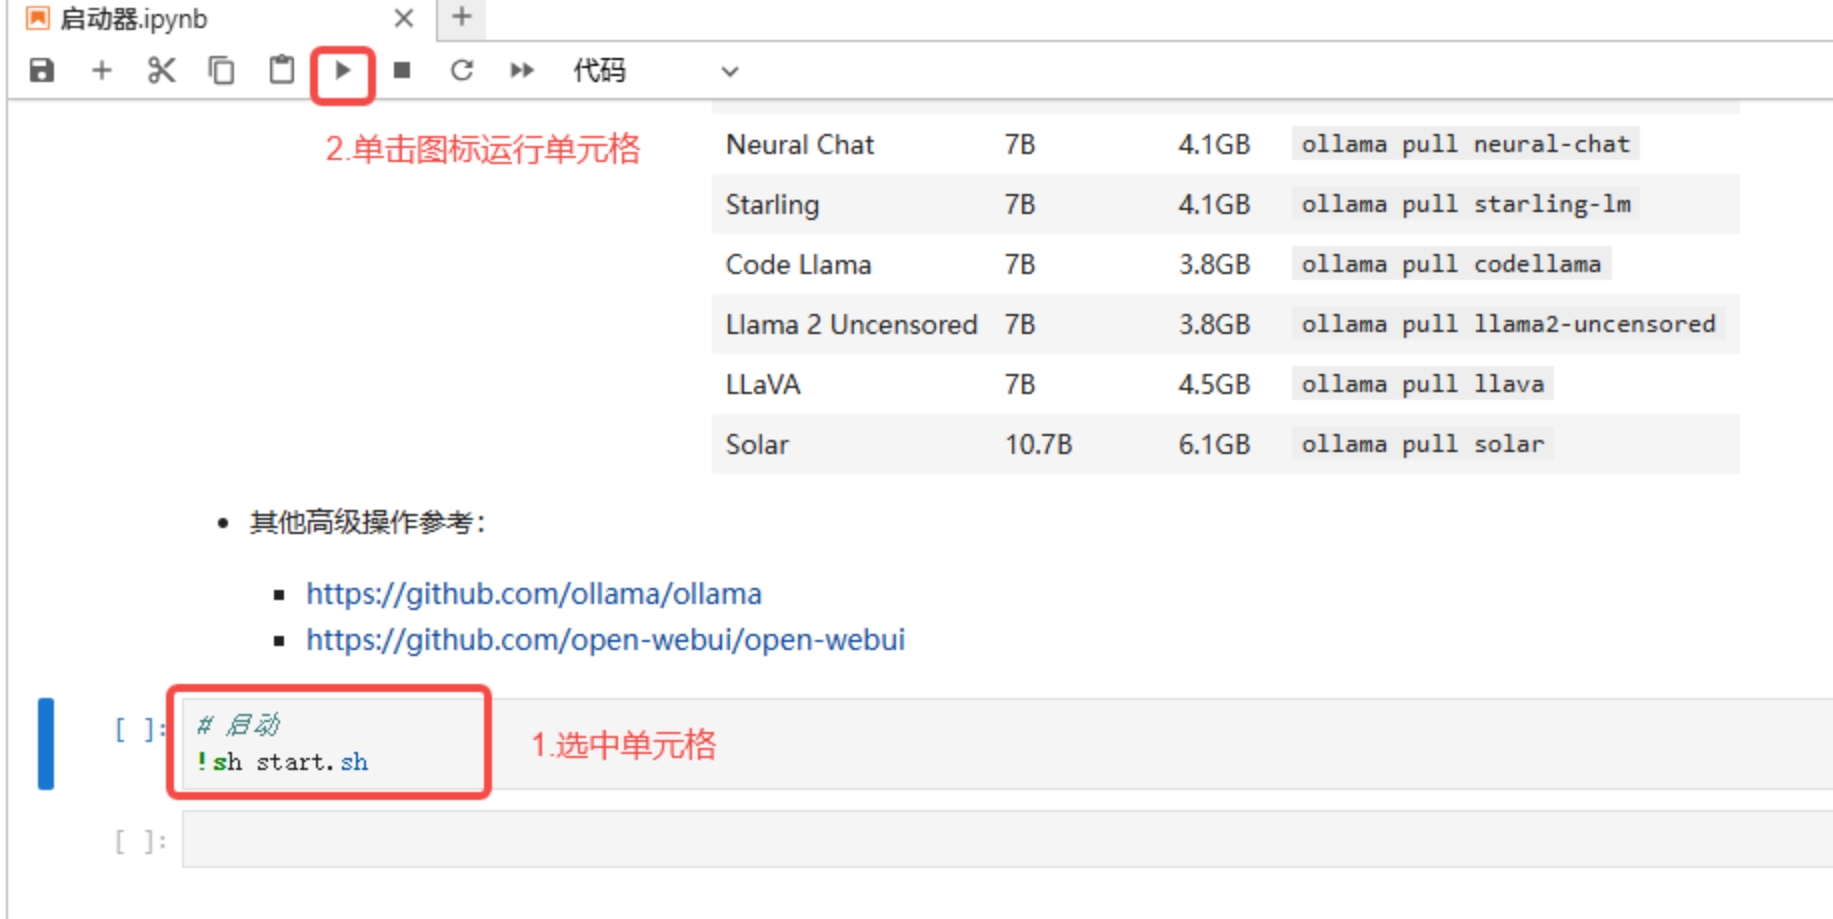Interrupt the kernel with the stop icon
Screen dimensions: 1833x919
(402, 71)
